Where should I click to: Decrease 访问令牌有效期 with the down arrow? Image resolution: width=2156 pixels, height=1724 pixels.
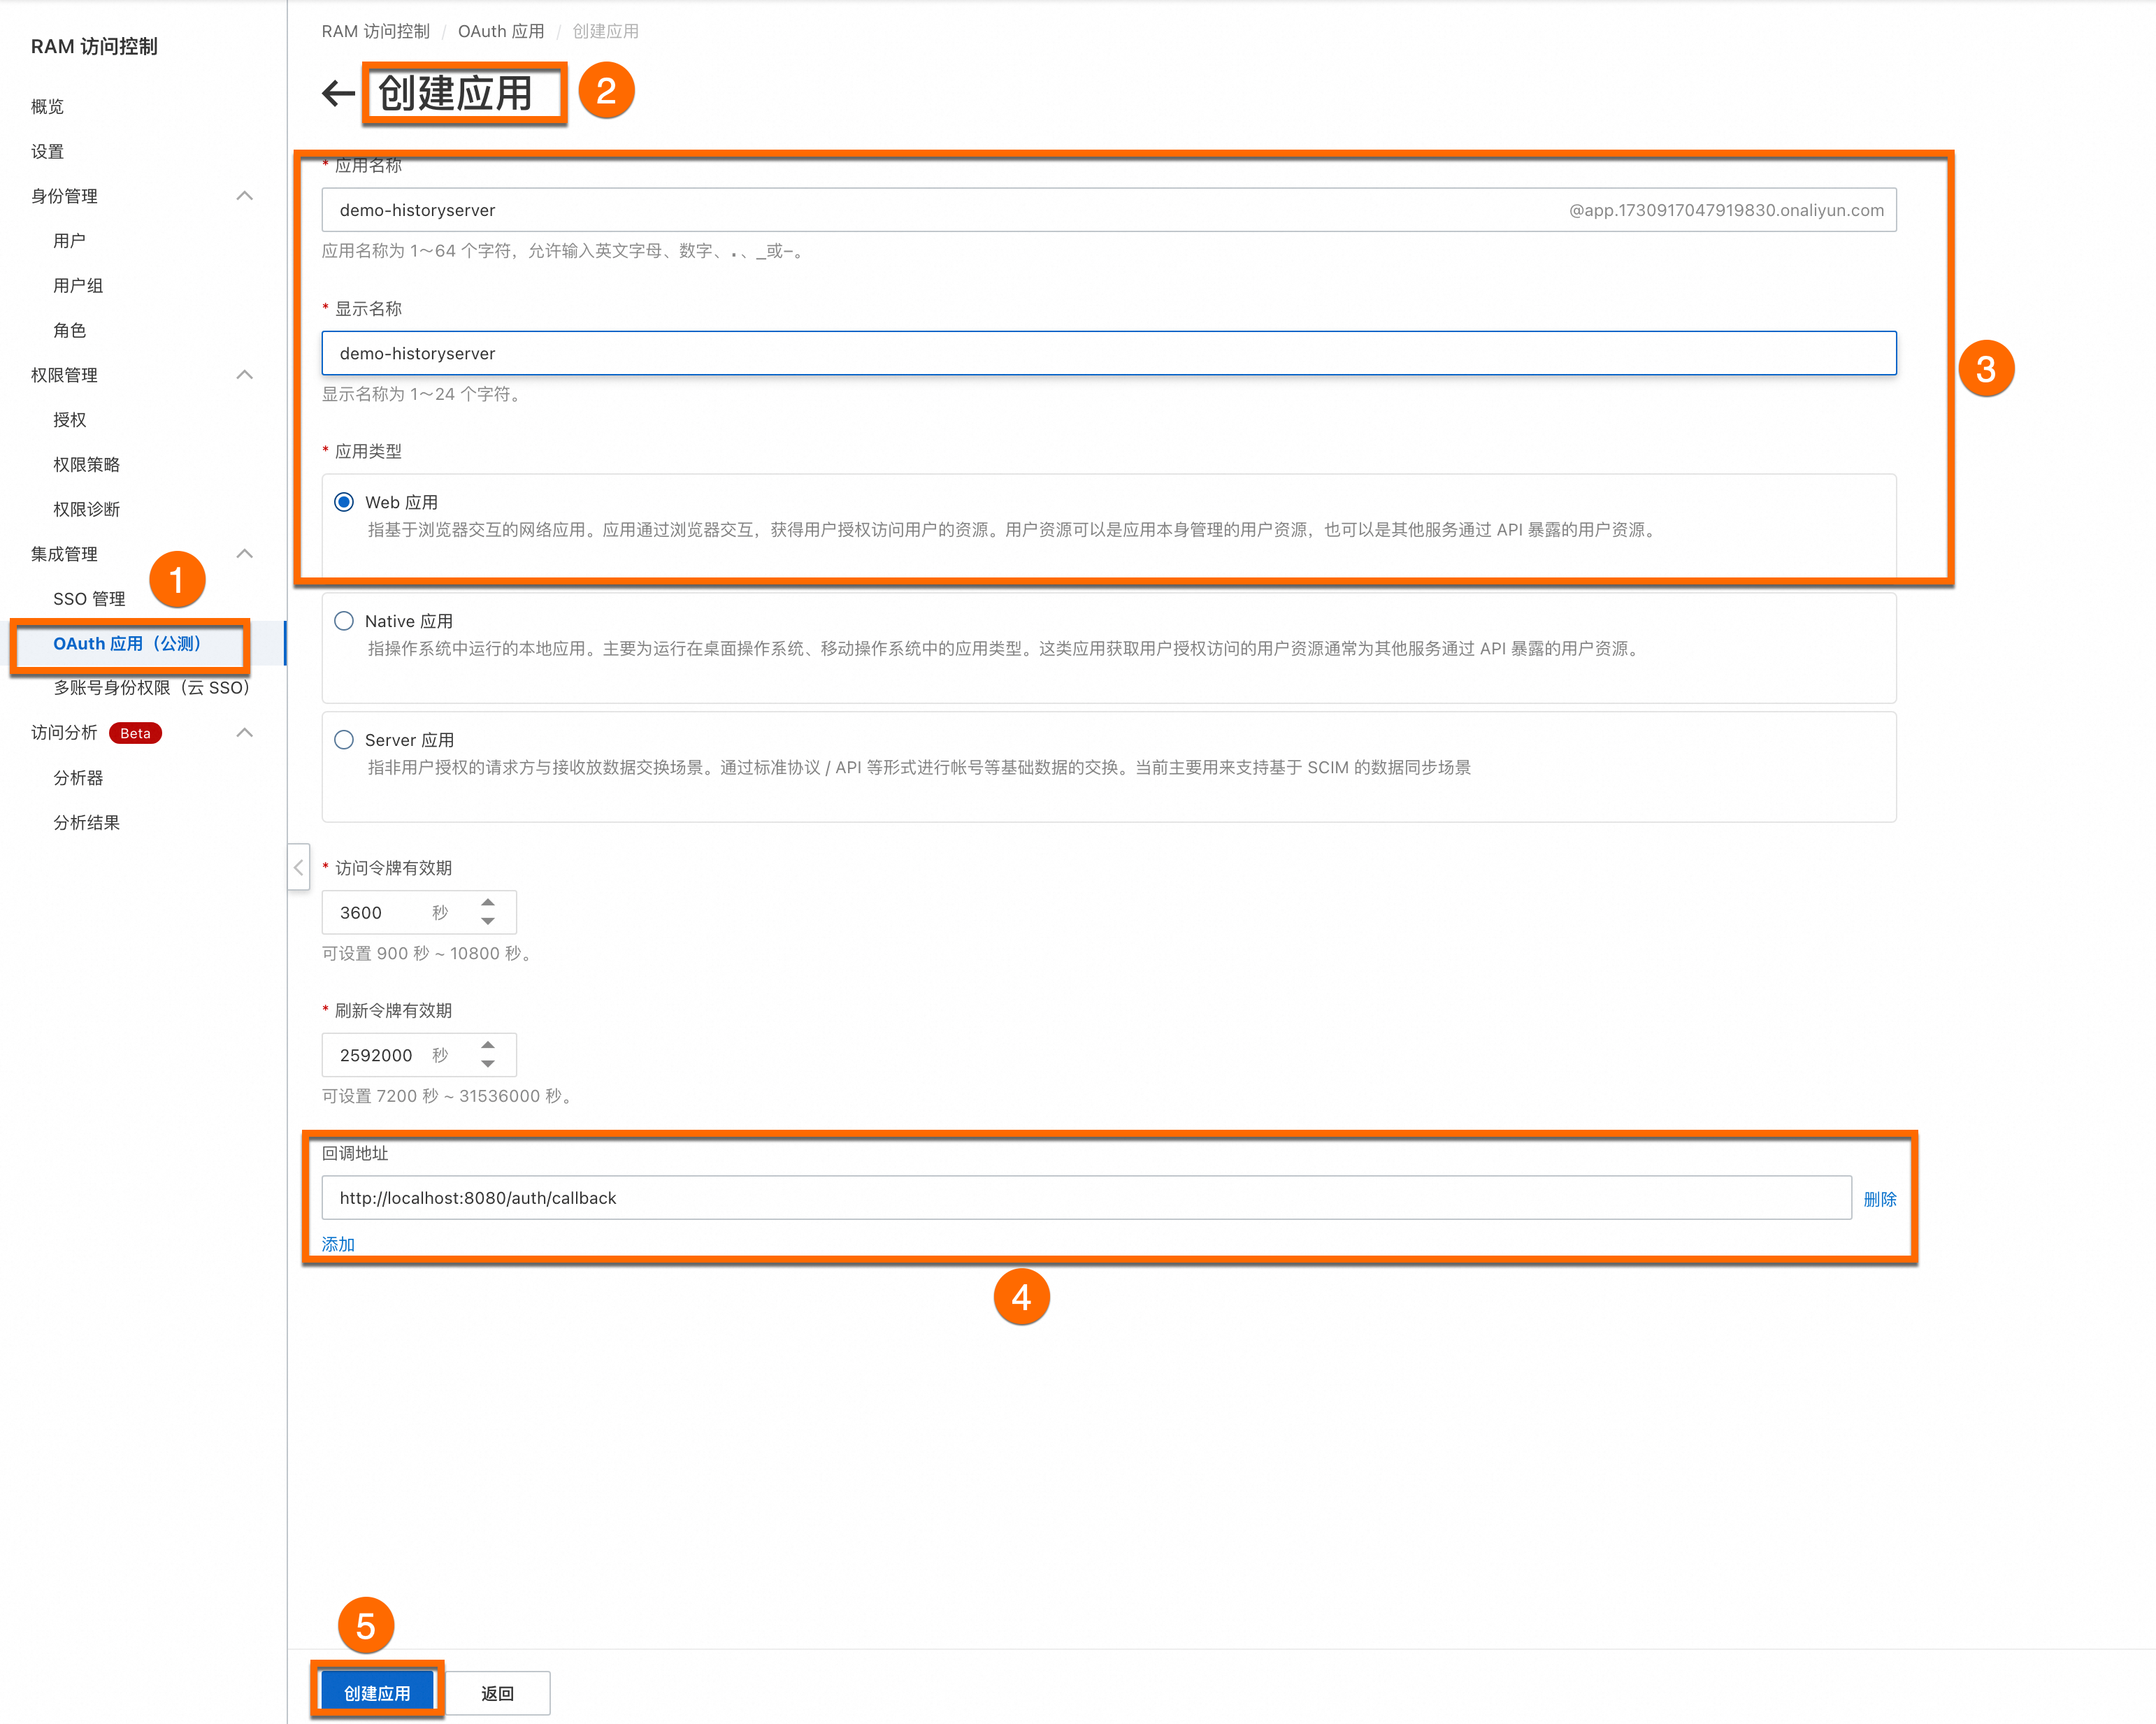488,922
